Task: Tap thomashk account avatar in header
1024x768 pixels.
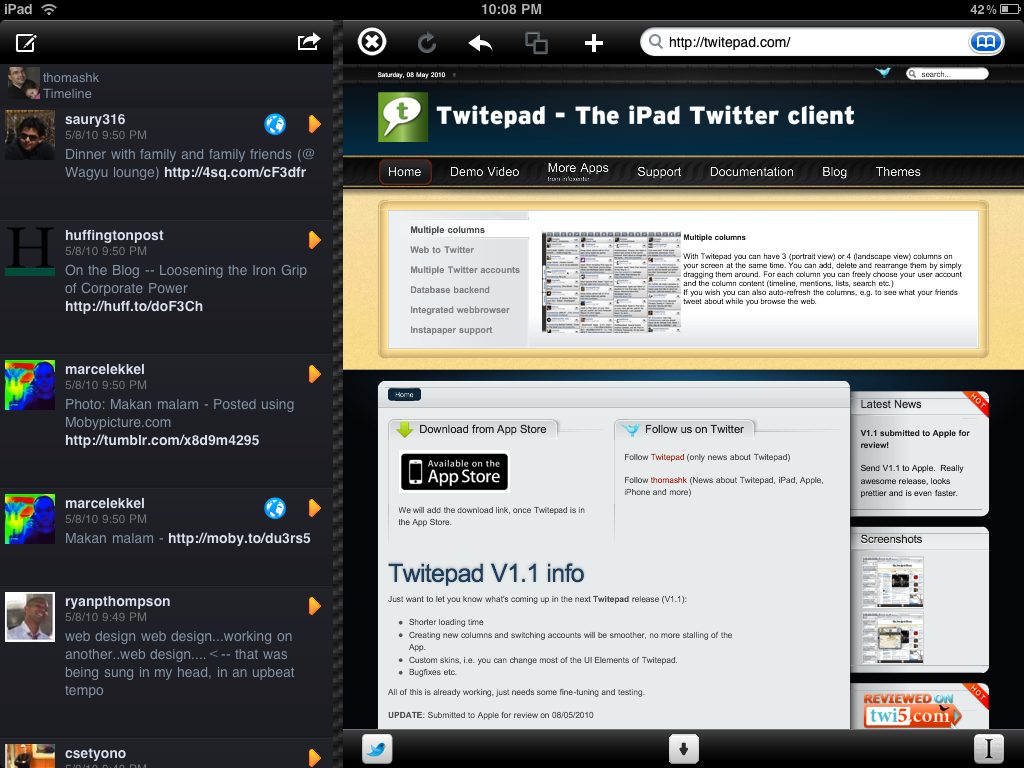Action: 24,83
